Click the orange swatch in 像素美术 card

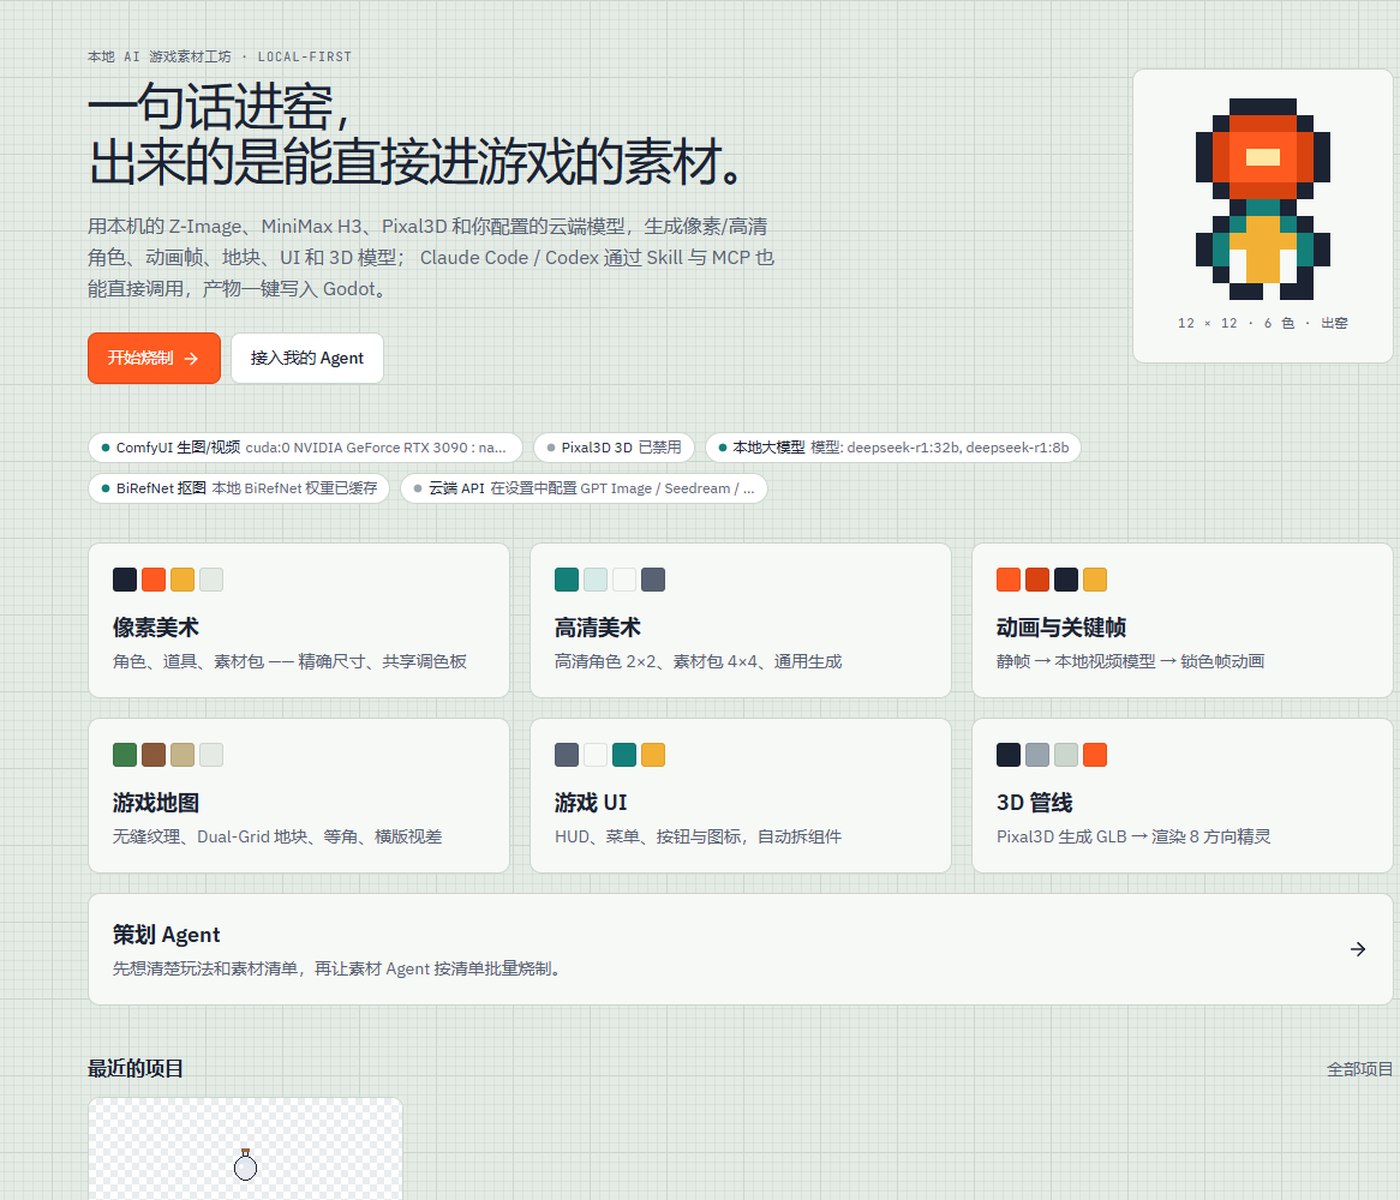154,580
